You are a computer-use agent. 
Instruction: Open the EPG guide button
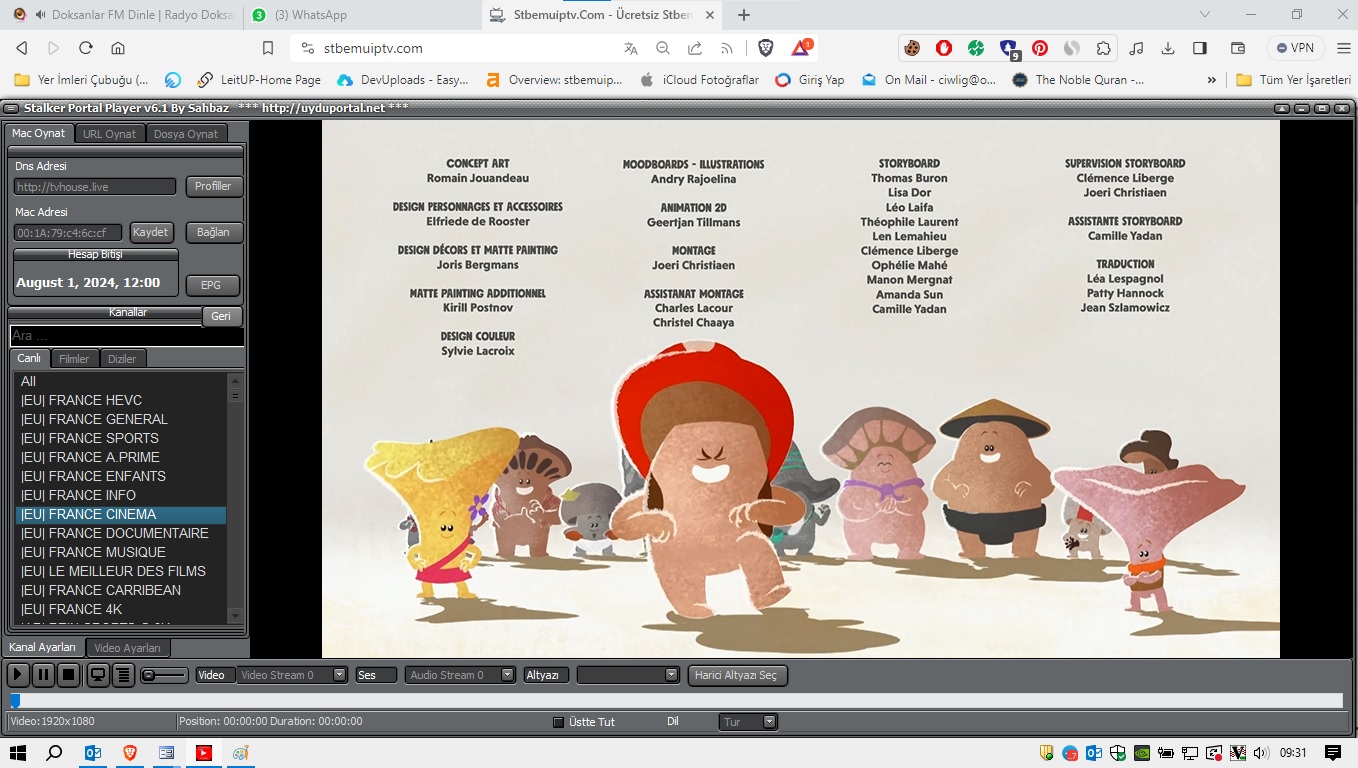(212, 285)
